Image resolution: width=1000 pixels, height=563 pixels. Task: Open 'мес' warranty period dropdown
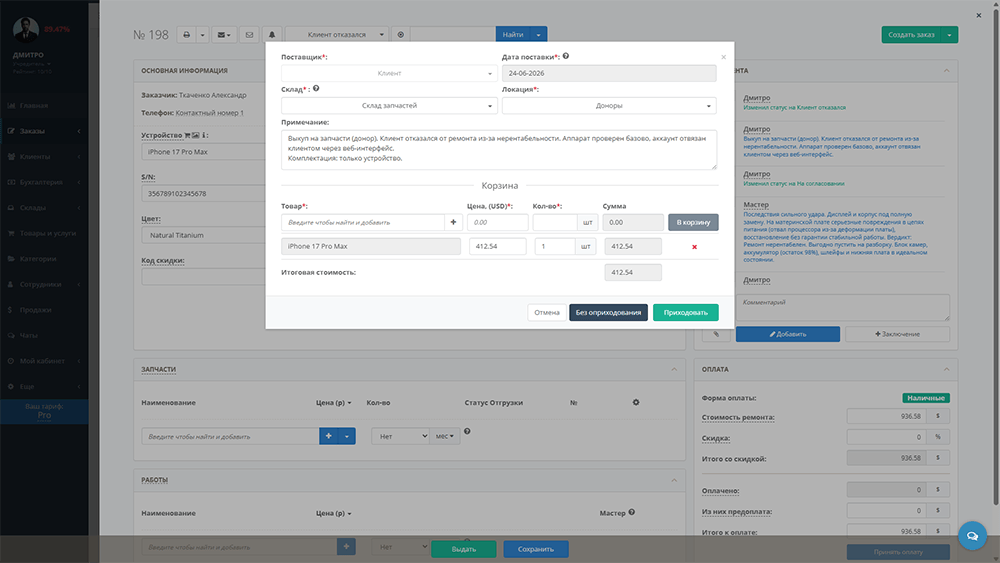coord(445,436)
